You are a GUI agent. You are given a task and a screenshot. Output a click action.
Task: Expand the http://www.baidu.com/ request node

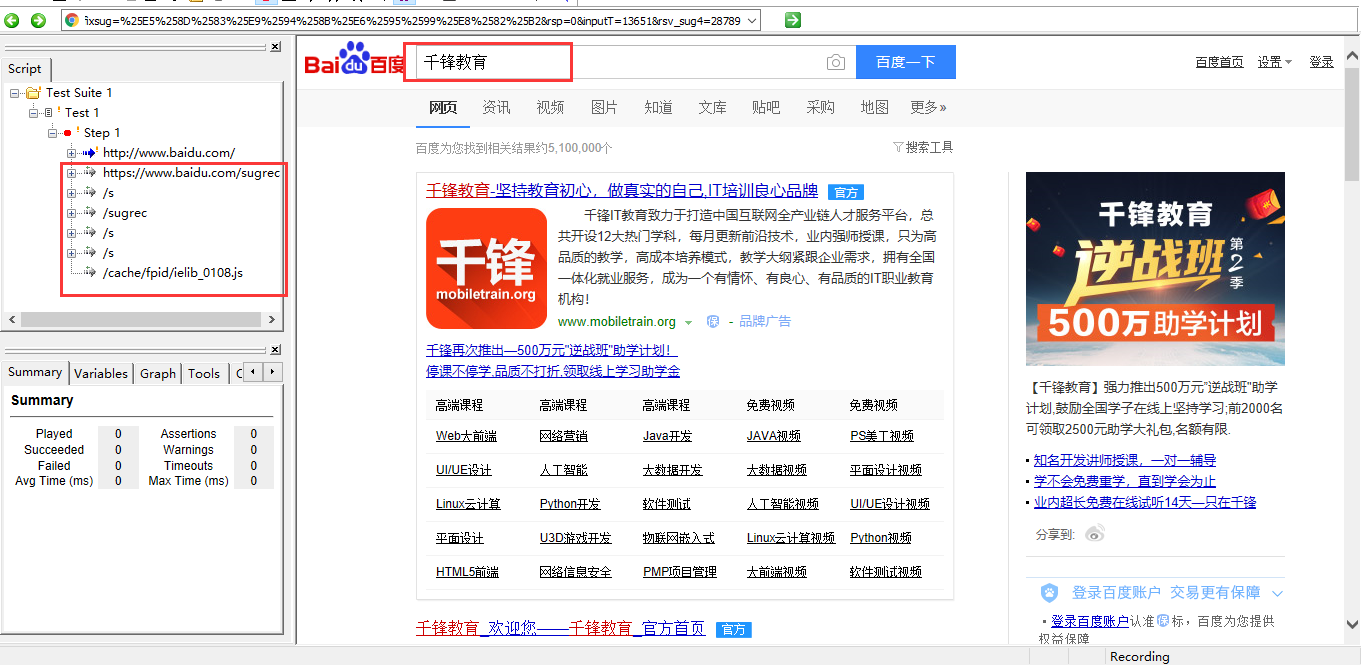tap(72, 153)
